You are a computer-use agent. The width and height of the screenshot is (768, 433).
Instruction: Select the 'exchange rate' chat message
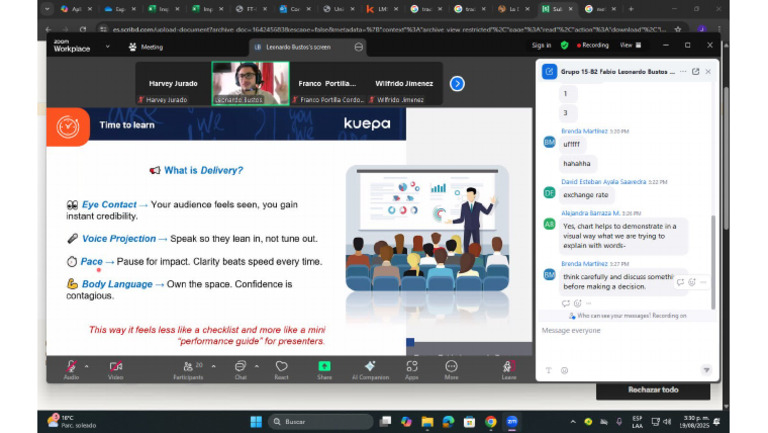point(585,195)
